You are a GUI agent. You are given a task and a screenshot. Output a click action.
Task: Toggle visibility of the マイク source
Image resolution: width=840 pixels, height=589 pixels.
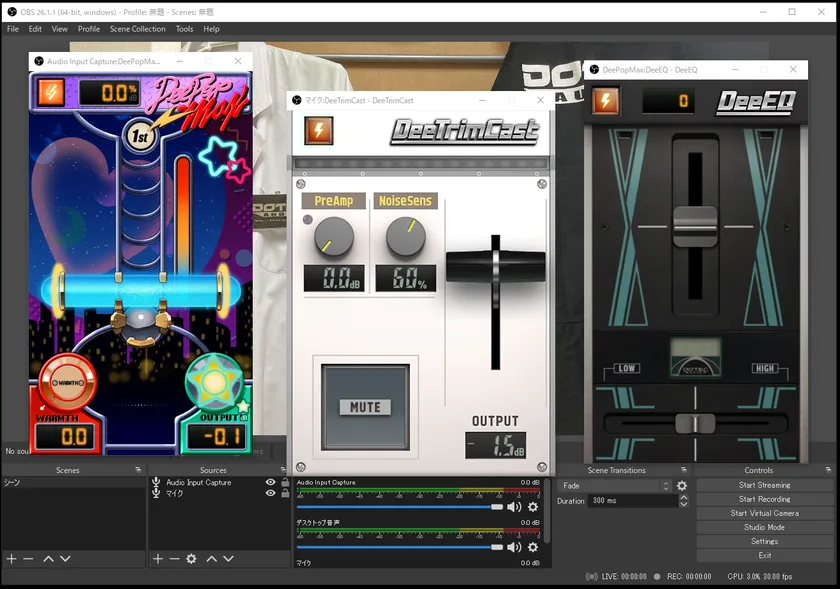coord(270,493)
